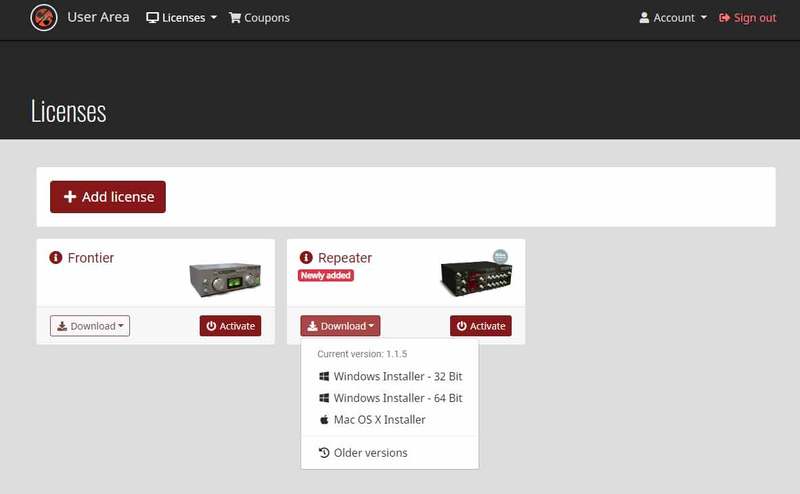800x494 pixels.
Task: Click the Add license button
Action: tap(108, 197)
